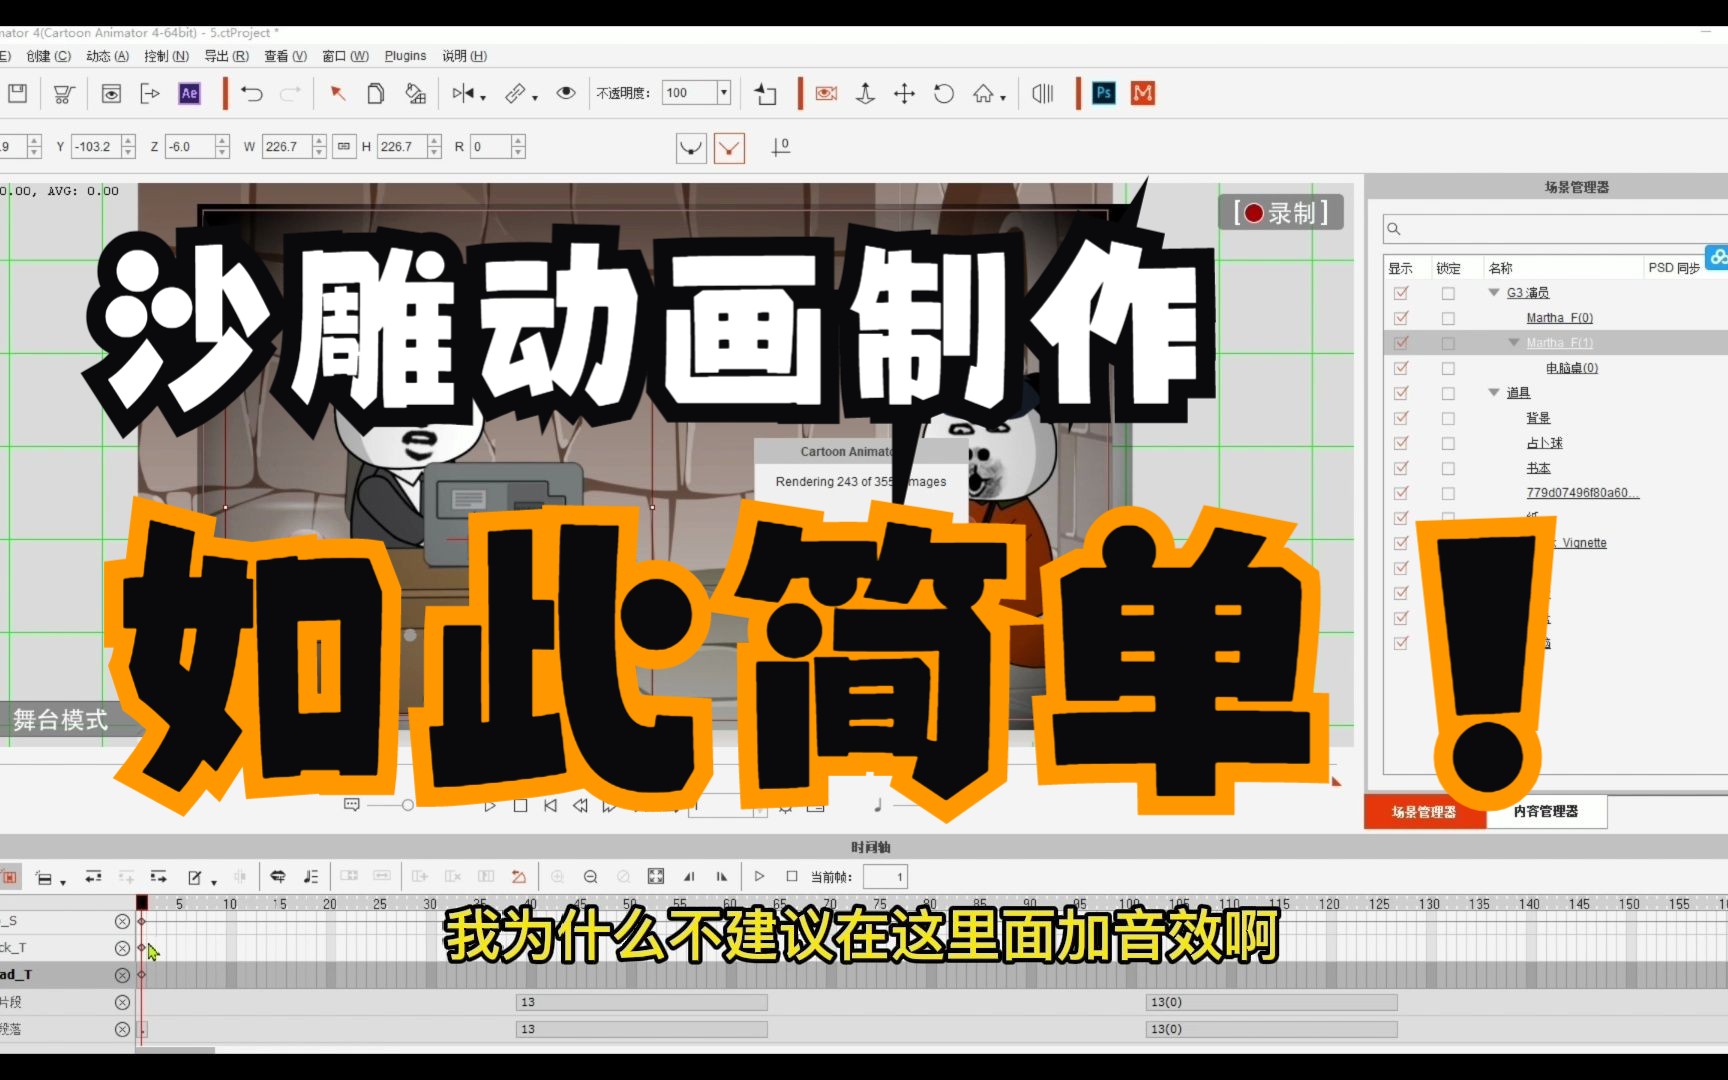The image size is (1728, 1080).
Task: Select the 占卜球 item in scene manager
Action: [1544, 443]
